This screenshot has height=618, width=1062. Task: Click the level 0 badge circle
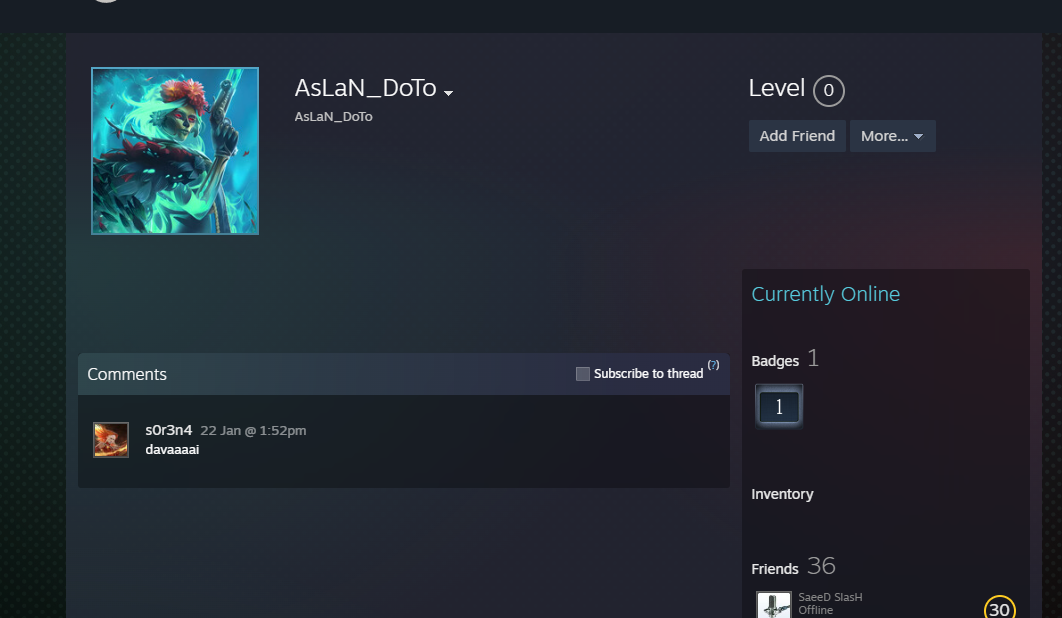pos(828,90)
